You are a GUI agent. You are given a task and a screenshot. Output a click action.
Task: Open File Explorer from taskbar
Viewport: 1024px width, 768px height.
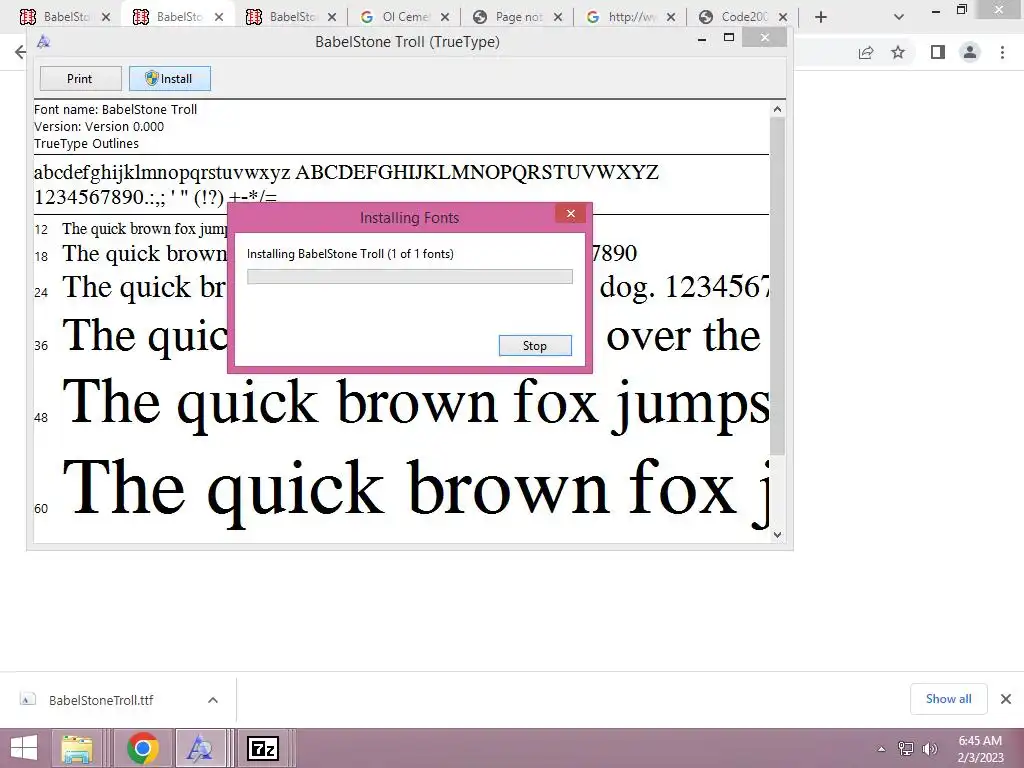[76, 748]
